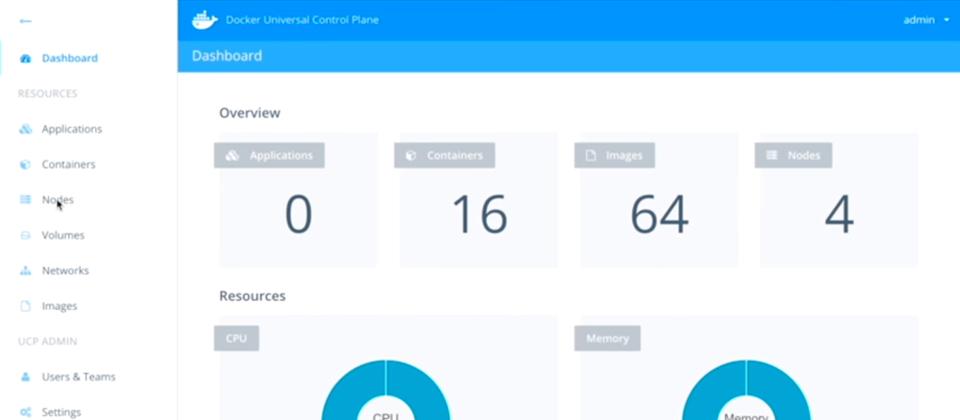The height and width of the screenshot is (420, 960).
Task: Click the Docker Universal Control Plane title
Action: (x=302, y=20)
